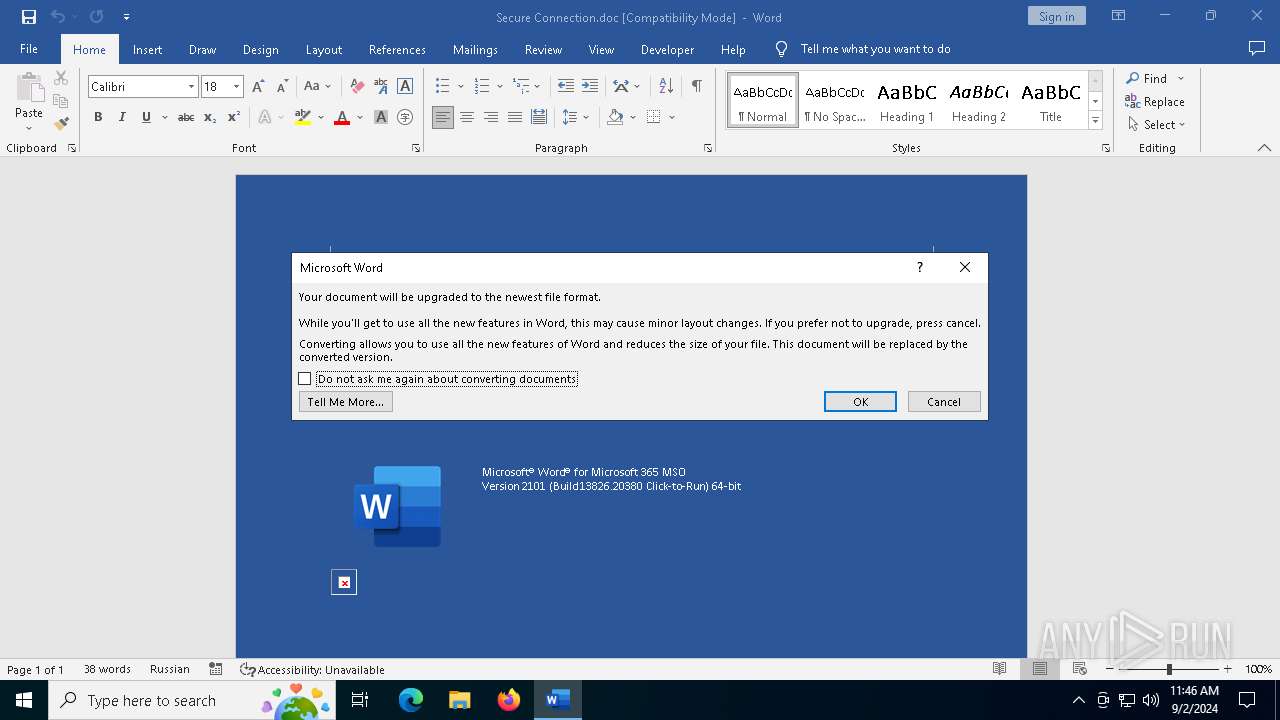The width and height of the screenshot is (1280, 720).
Task: Open Replace in the Editing group
Action: [1155, 101]
